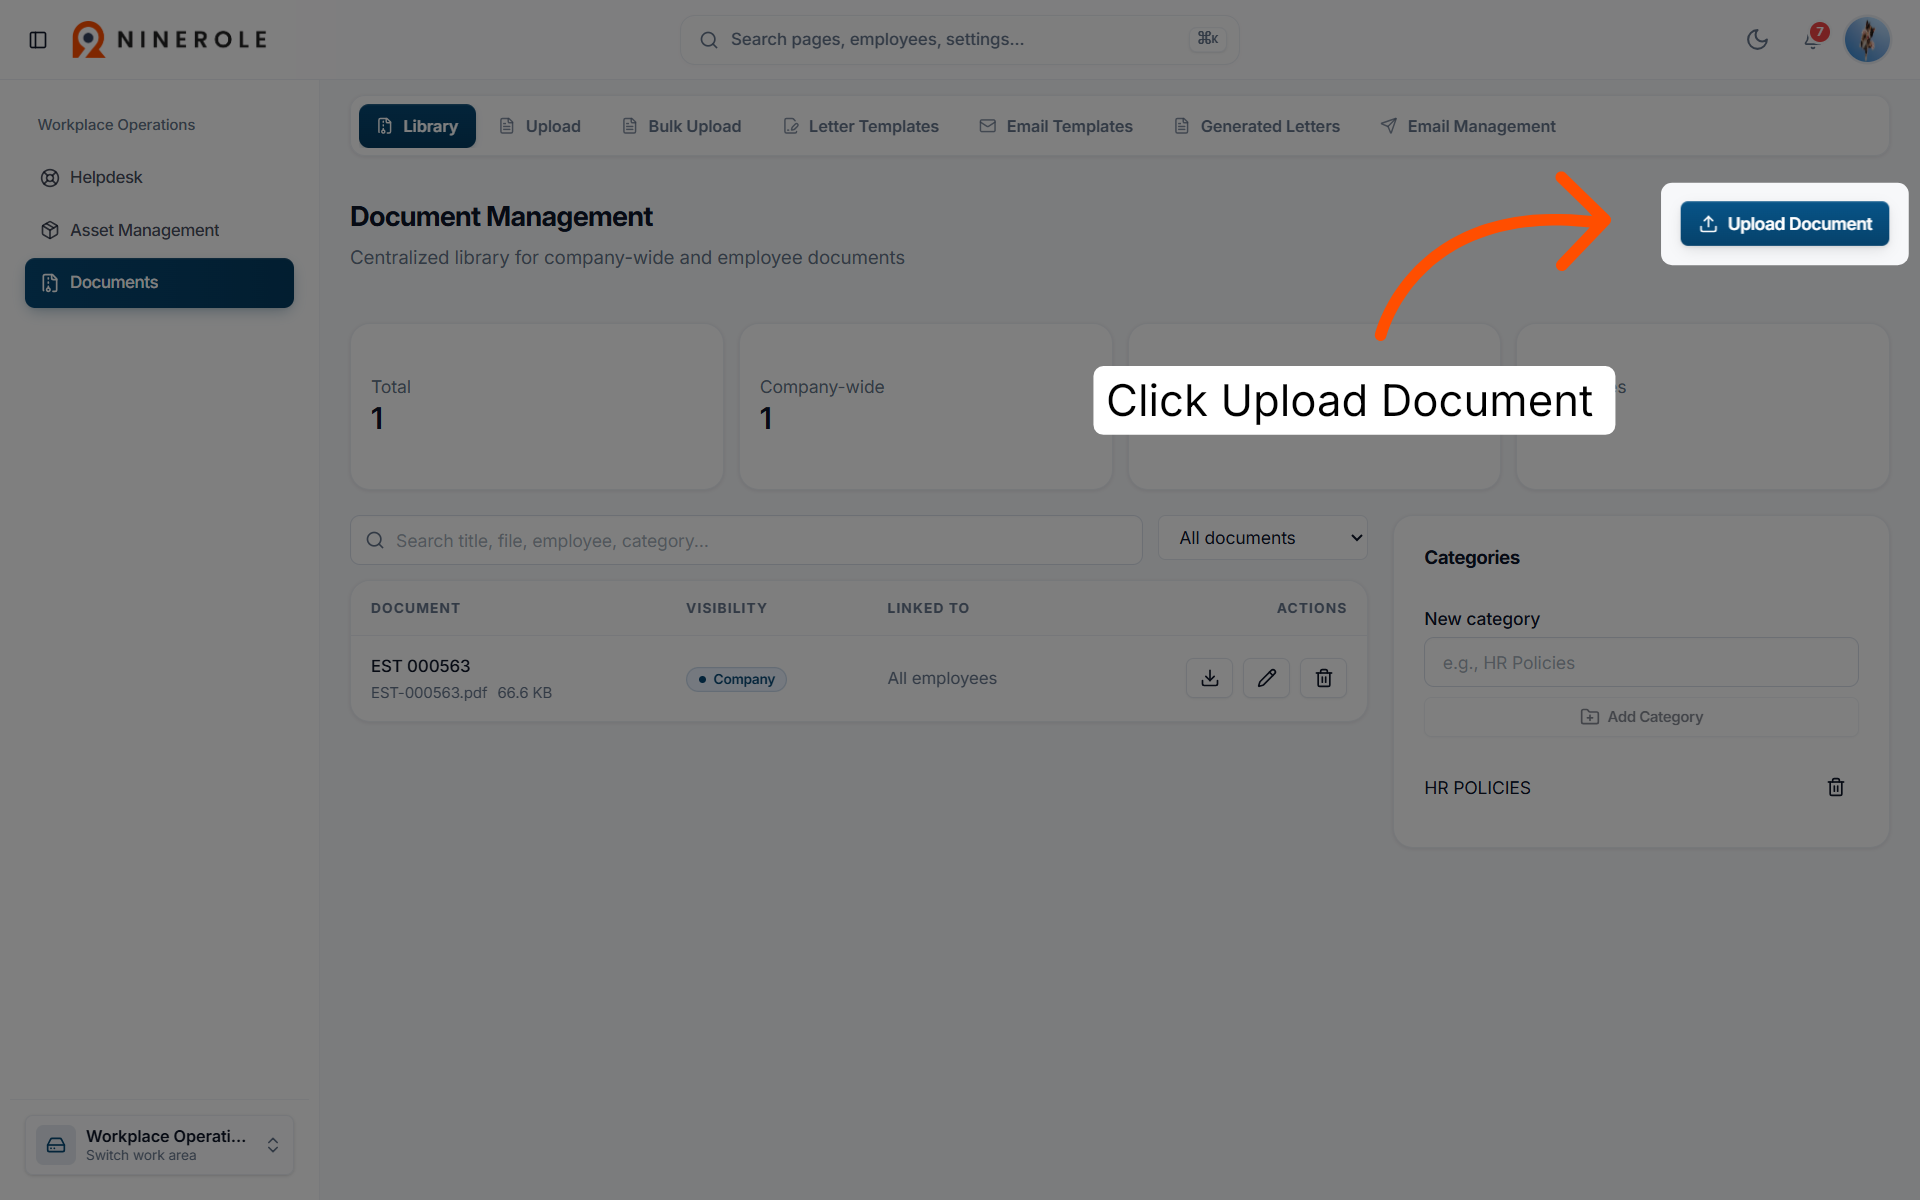Download EST 000563 document
Screen dimensions: 1920x1200
[1209, 678]
